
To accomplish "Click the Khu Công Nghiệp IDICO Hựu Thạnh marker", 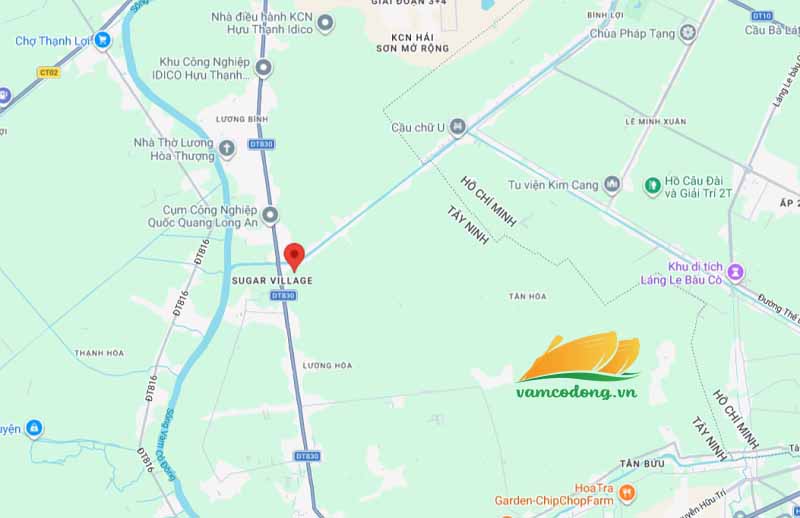I will tap(264, 67).
